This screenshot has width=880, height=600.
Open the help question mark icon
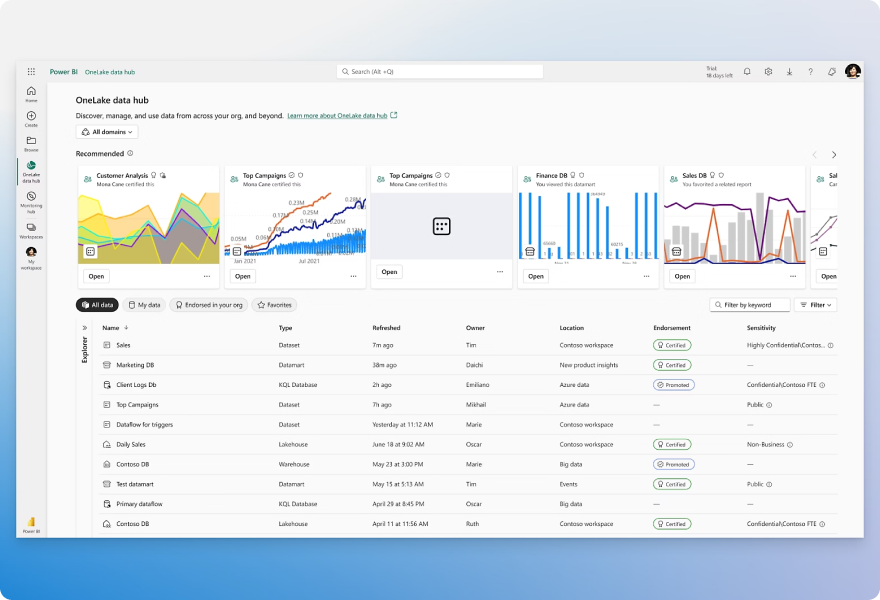(810, 71)
